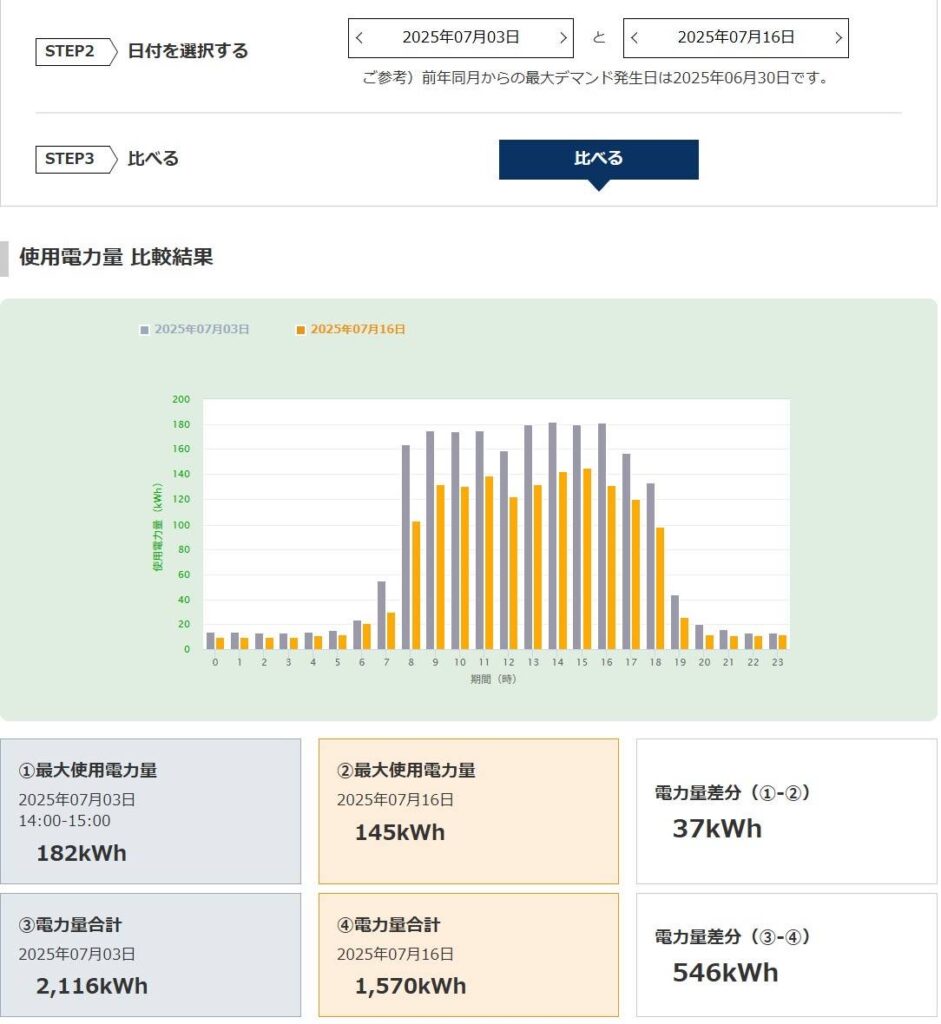Select the ①最大使用電力量 182kWh card

click(x=150, y=811)
